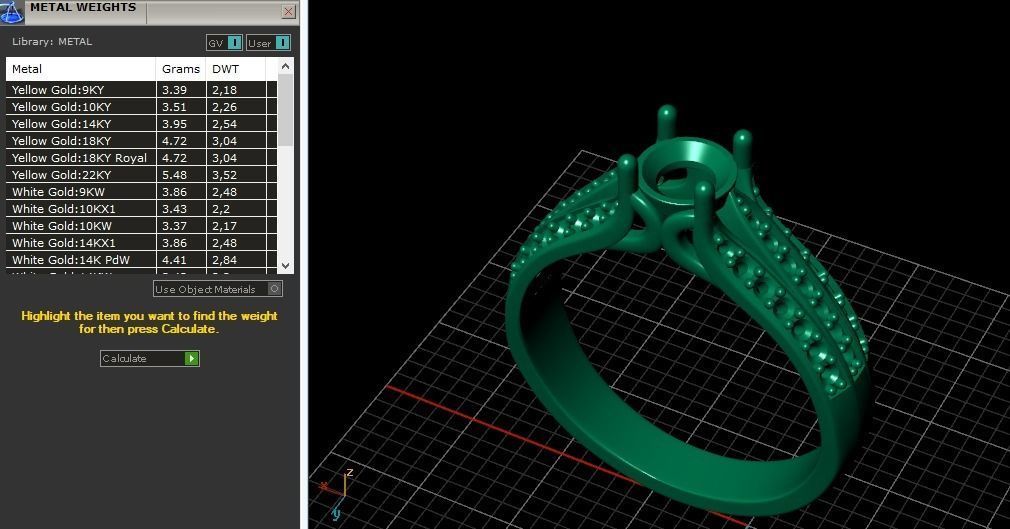Click the 4.41 grams value for 14K PdW
Image resolution: width=1010 pixels, height=529 pixels.
click(175, 260)
